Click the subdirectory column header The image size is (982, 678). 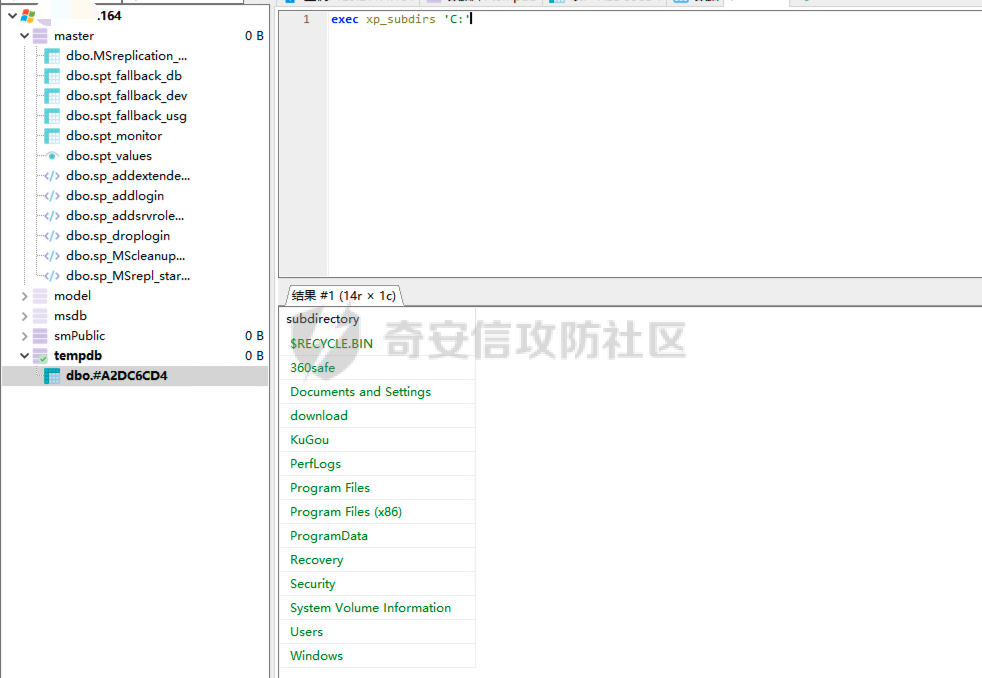pyautogui.click(x=322, y=319)
